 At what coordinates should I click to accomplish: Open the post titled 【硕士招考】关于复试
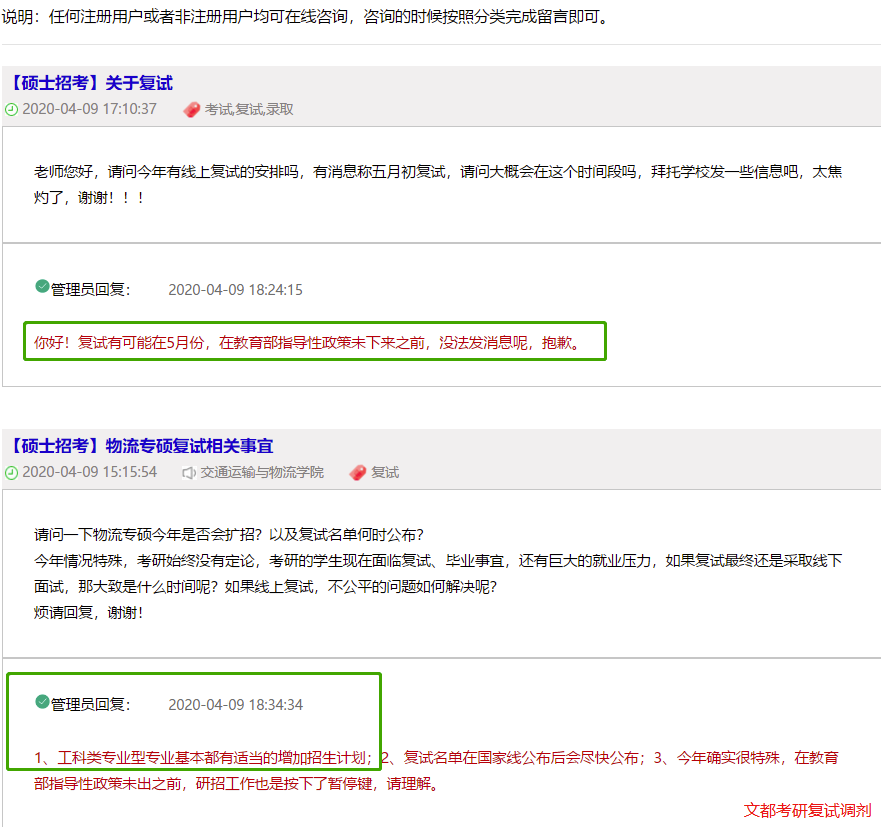[x=92, y=83]
